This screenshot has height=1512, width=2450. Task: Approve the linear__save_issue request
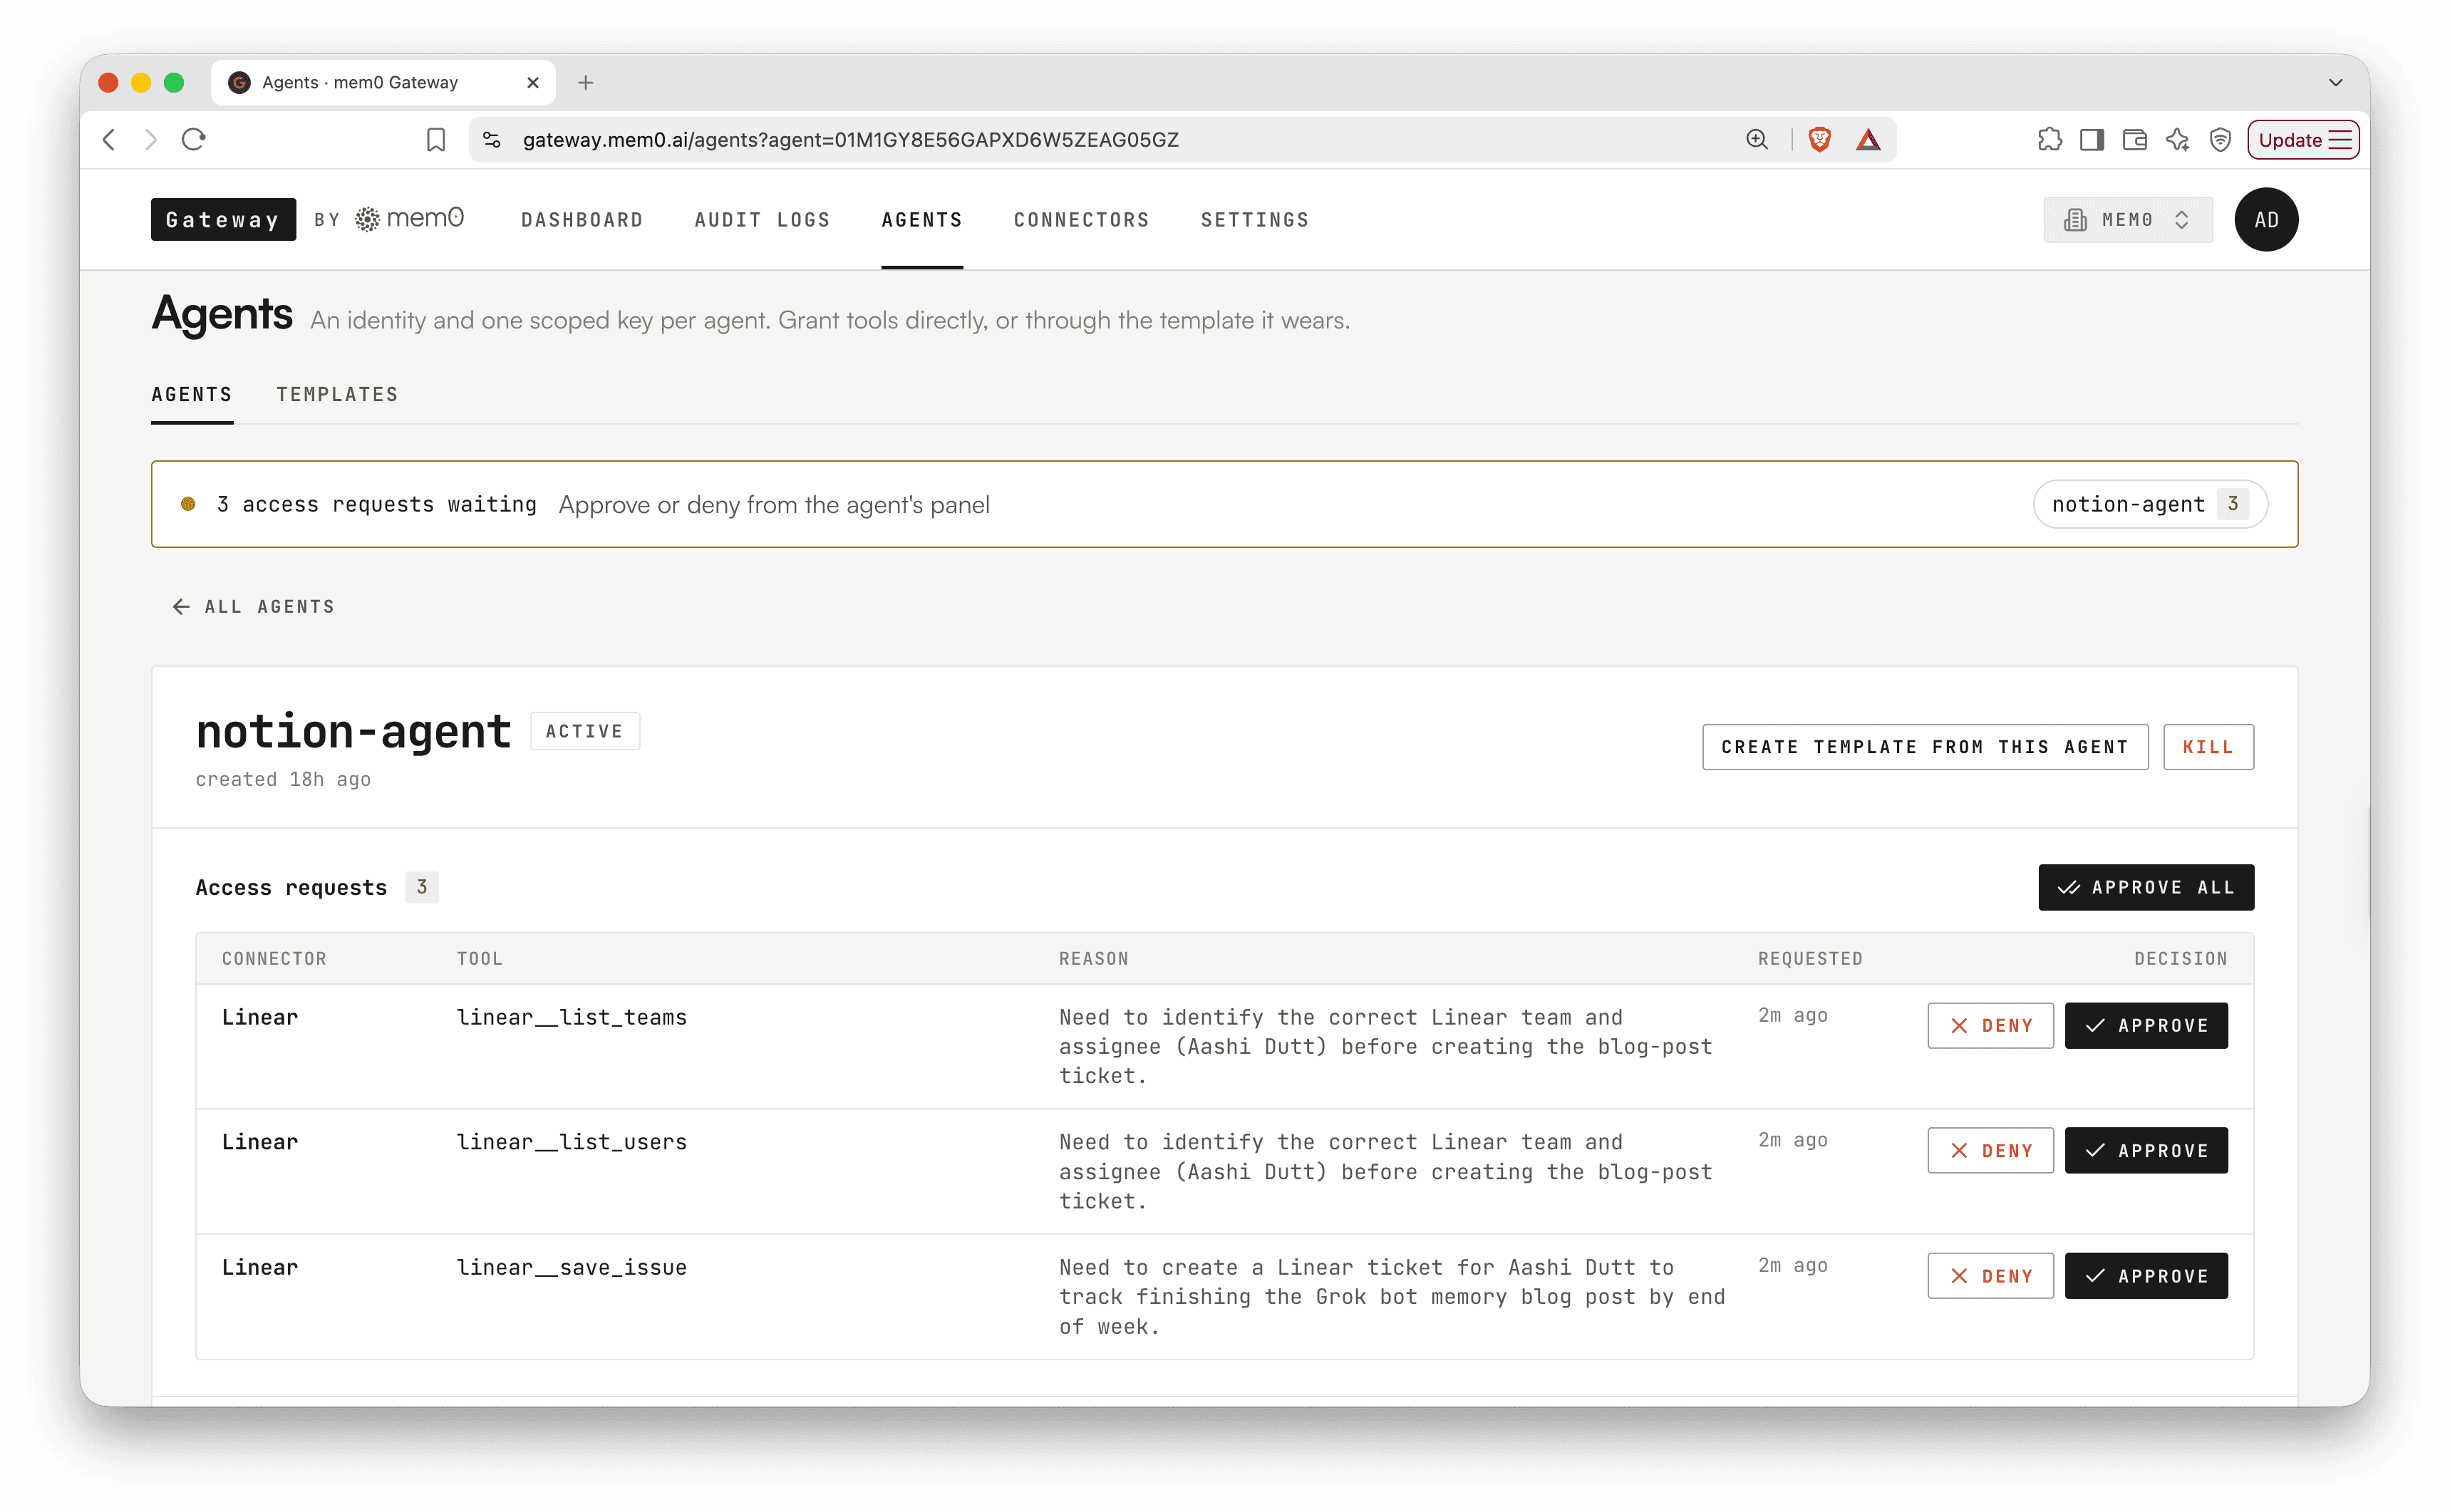pyautogui.click(x=2146, y=1276)
